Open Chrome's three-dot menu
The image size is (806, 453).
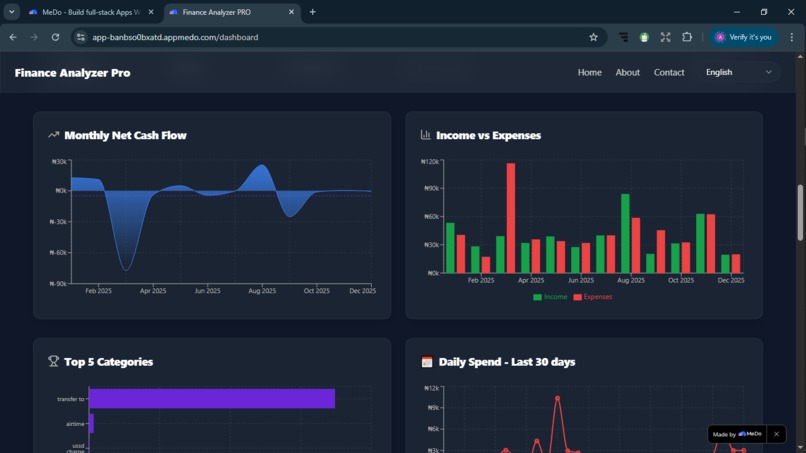(x=792, y=37)
